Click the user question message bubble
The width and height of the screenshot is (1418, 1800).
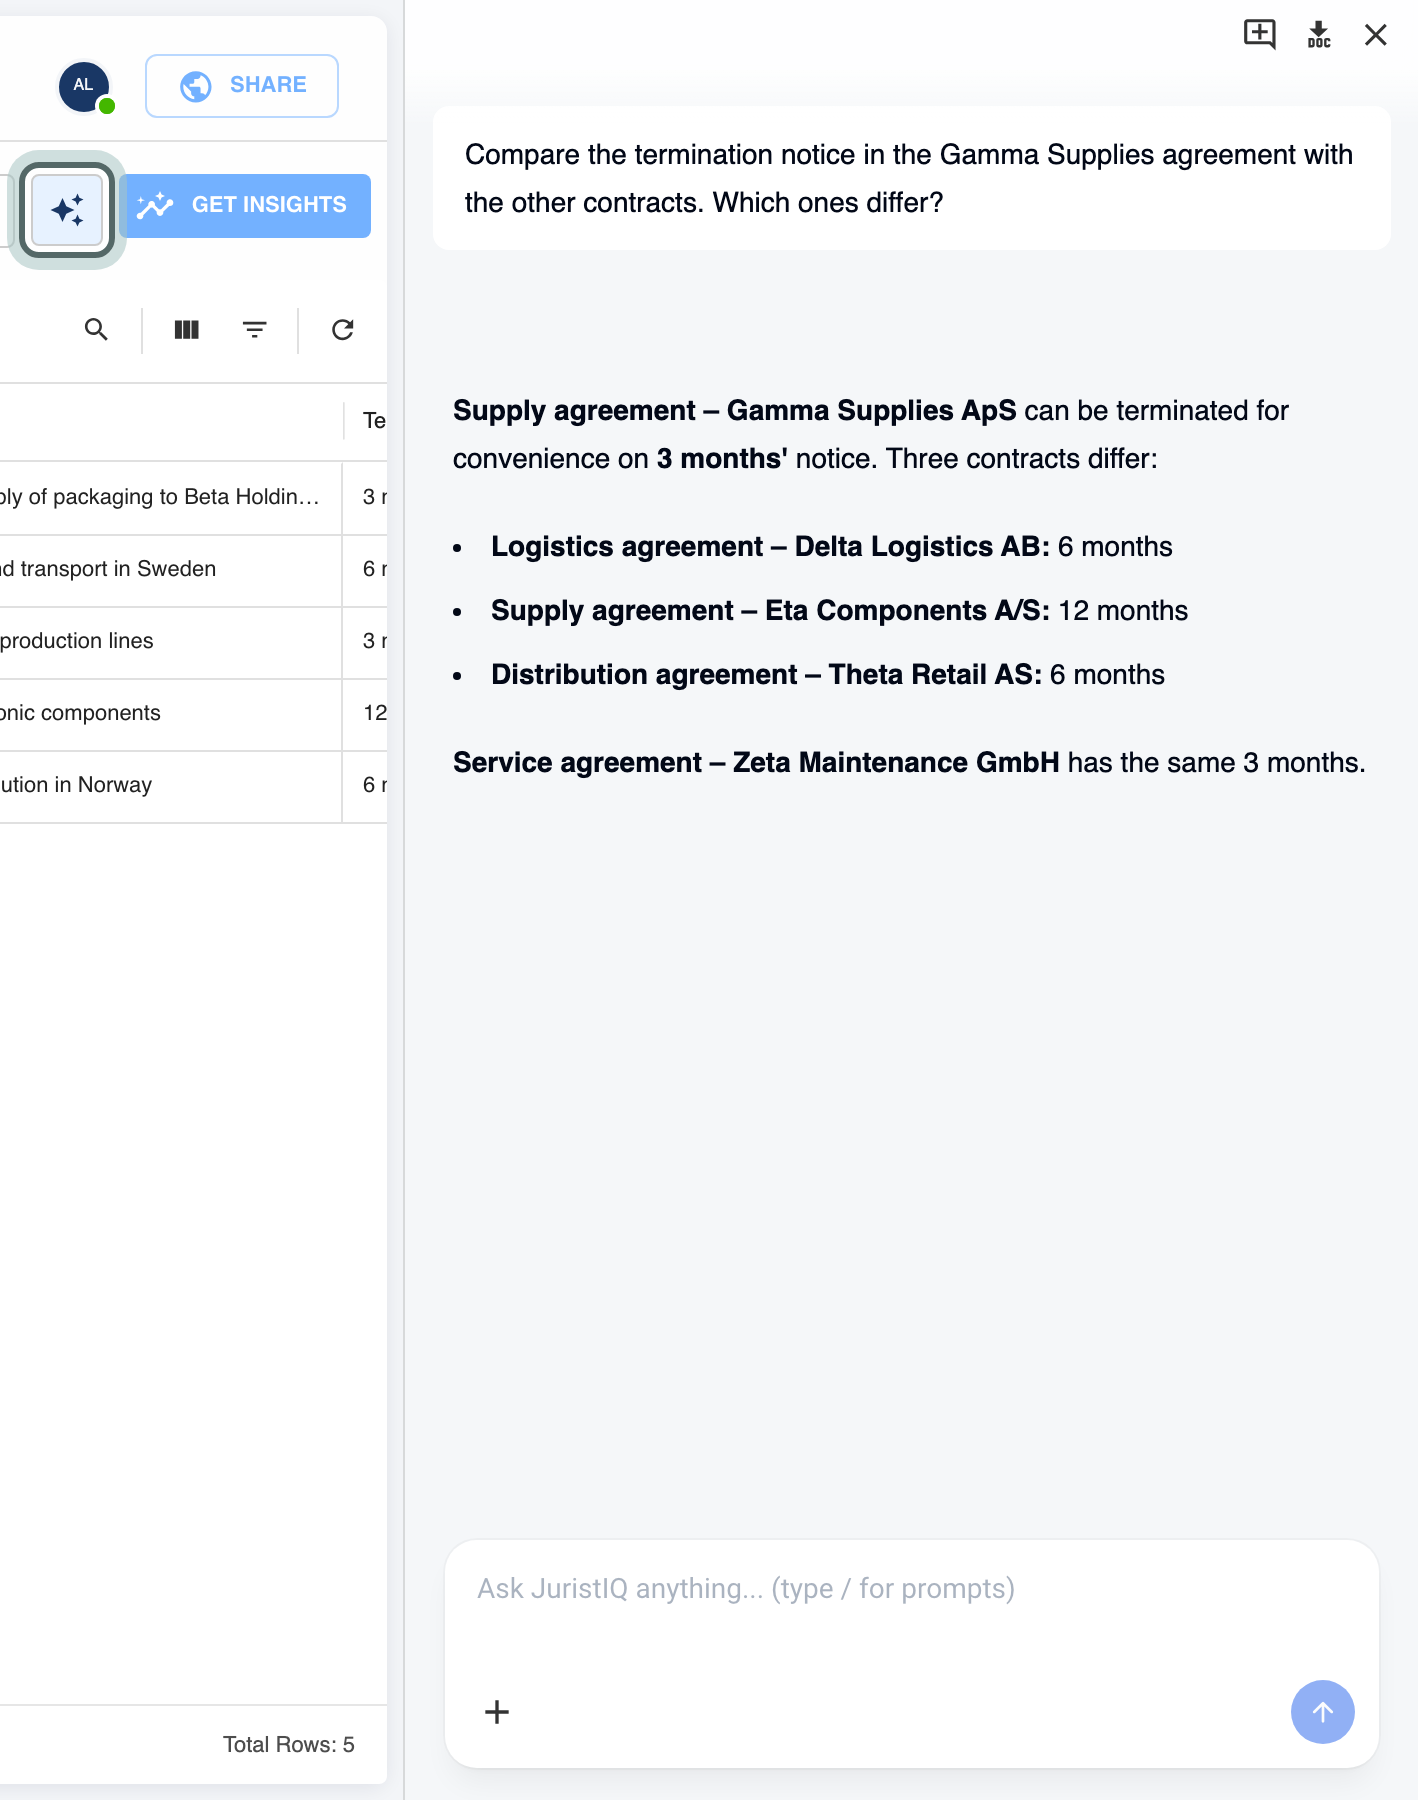[912, 178]
